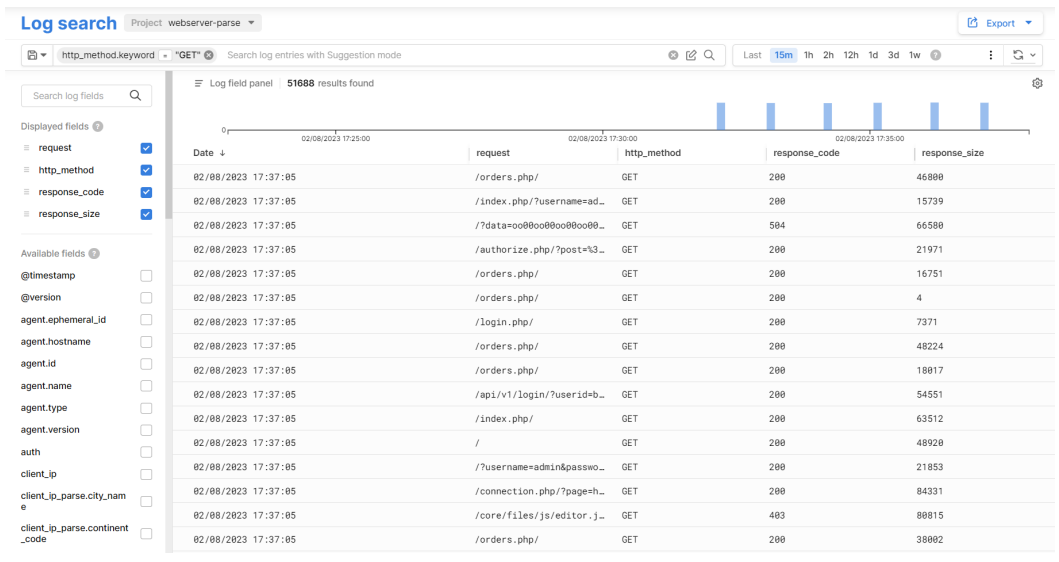The image size is (1059, 562).
Task: Open the saved queries dropdown
Action: (x=37, y=55)
